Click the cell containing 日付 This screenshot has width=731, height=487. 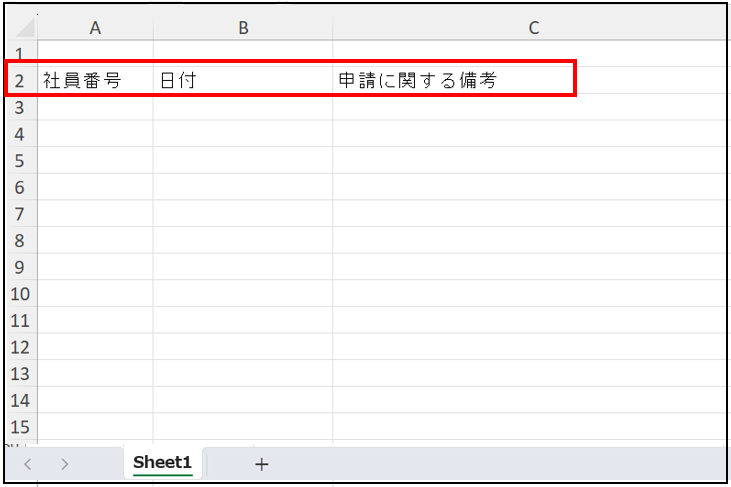[x=243, y=80]
